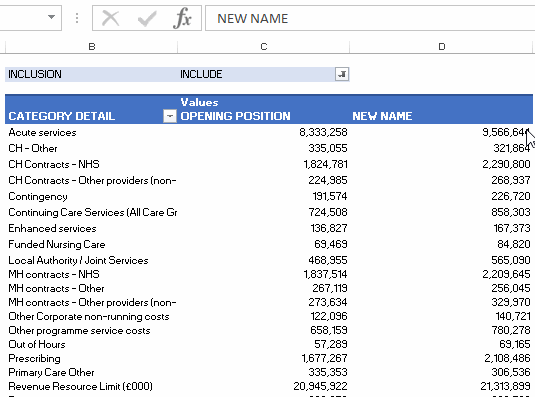Select Local Authority / Joint Services label
This screenshot has width=535, height=397.
tap(78, 261)
